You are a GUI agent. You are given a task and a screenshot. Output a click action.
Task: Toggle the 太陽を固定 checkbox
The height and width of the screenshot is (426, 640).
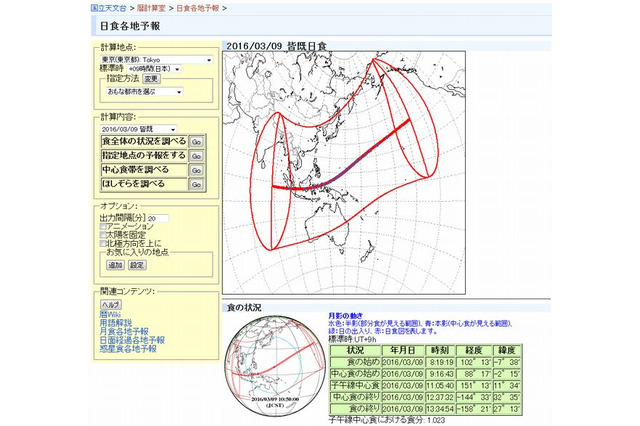coord(103,235)
